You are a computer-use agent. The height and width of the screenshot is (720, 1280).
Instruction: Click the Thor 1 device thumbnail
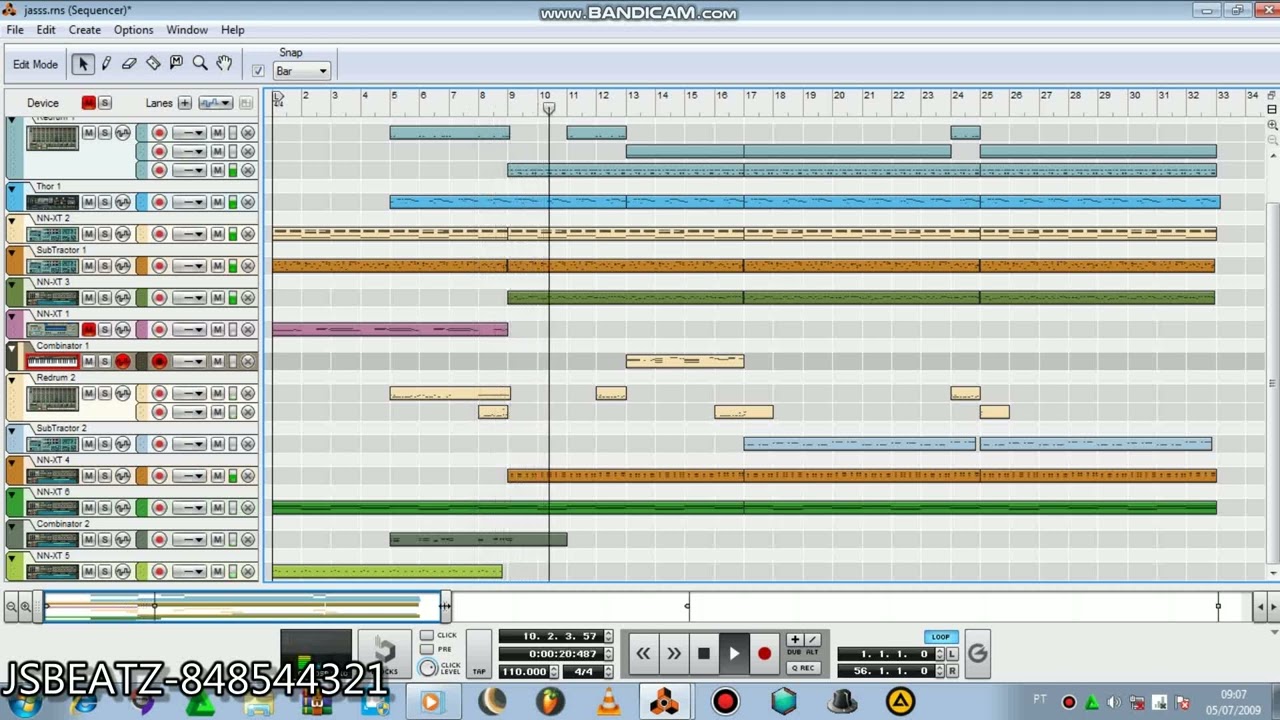pyautogui.click(x=52, y=202)
